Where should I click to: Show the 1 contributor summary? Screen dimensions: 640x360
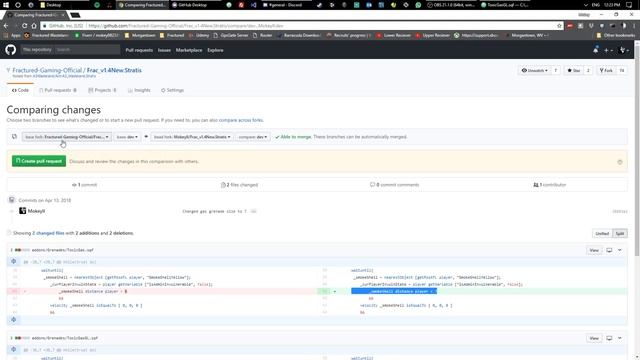[550, 185]
